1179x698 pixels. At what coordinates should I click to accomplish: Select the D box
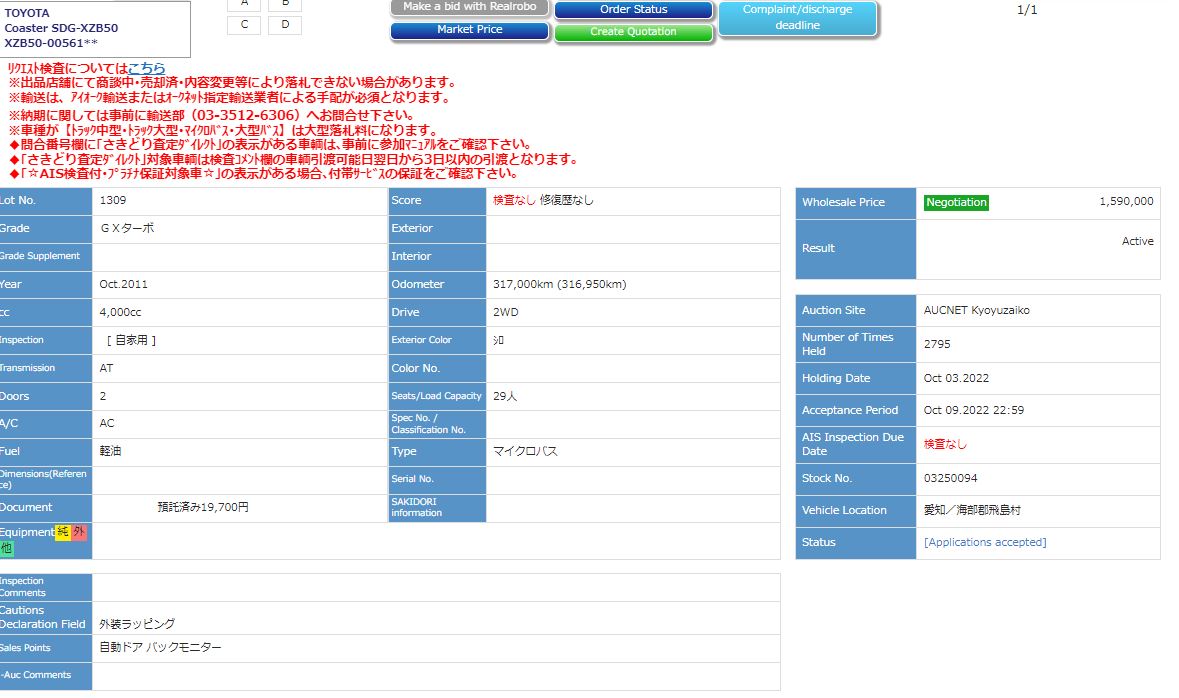tap(285, 25)
